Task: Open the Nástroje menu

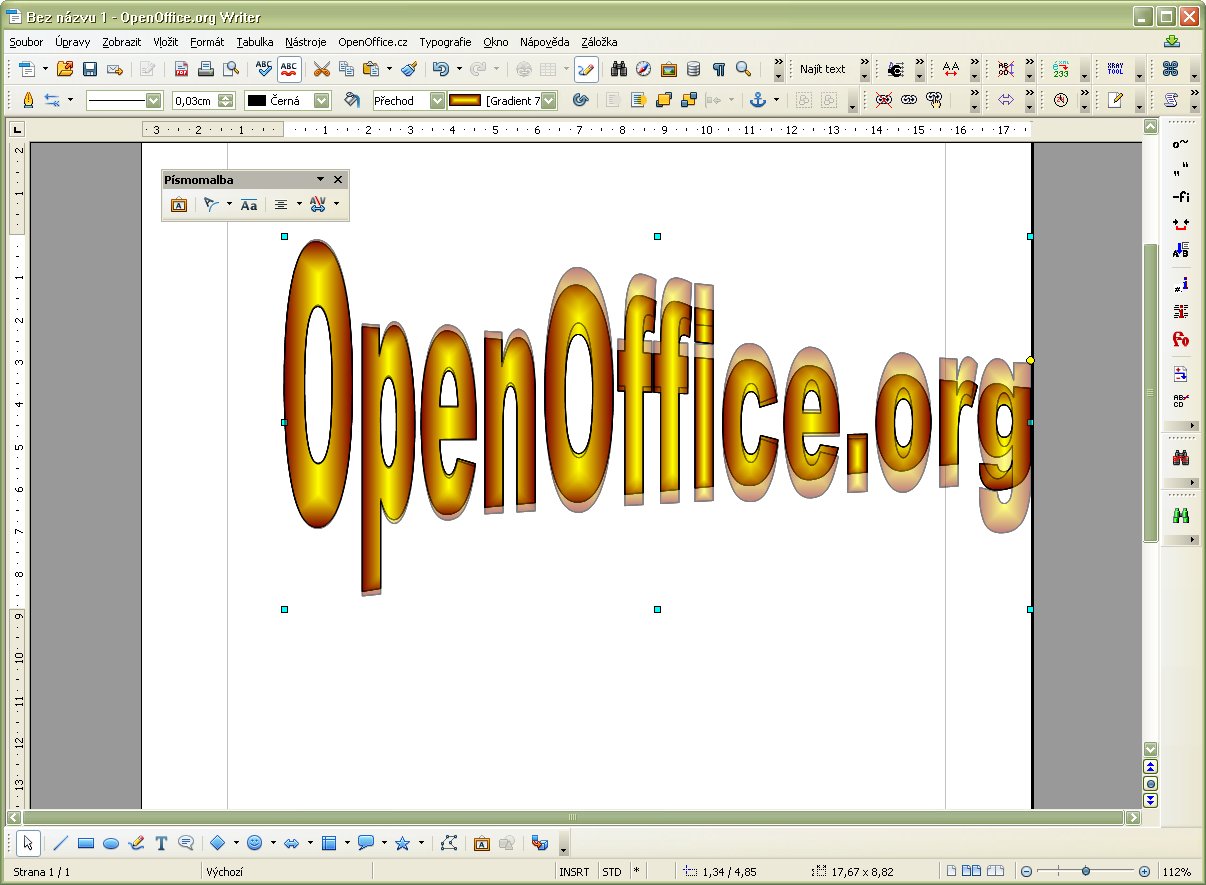Action: (x=306, y=42)
